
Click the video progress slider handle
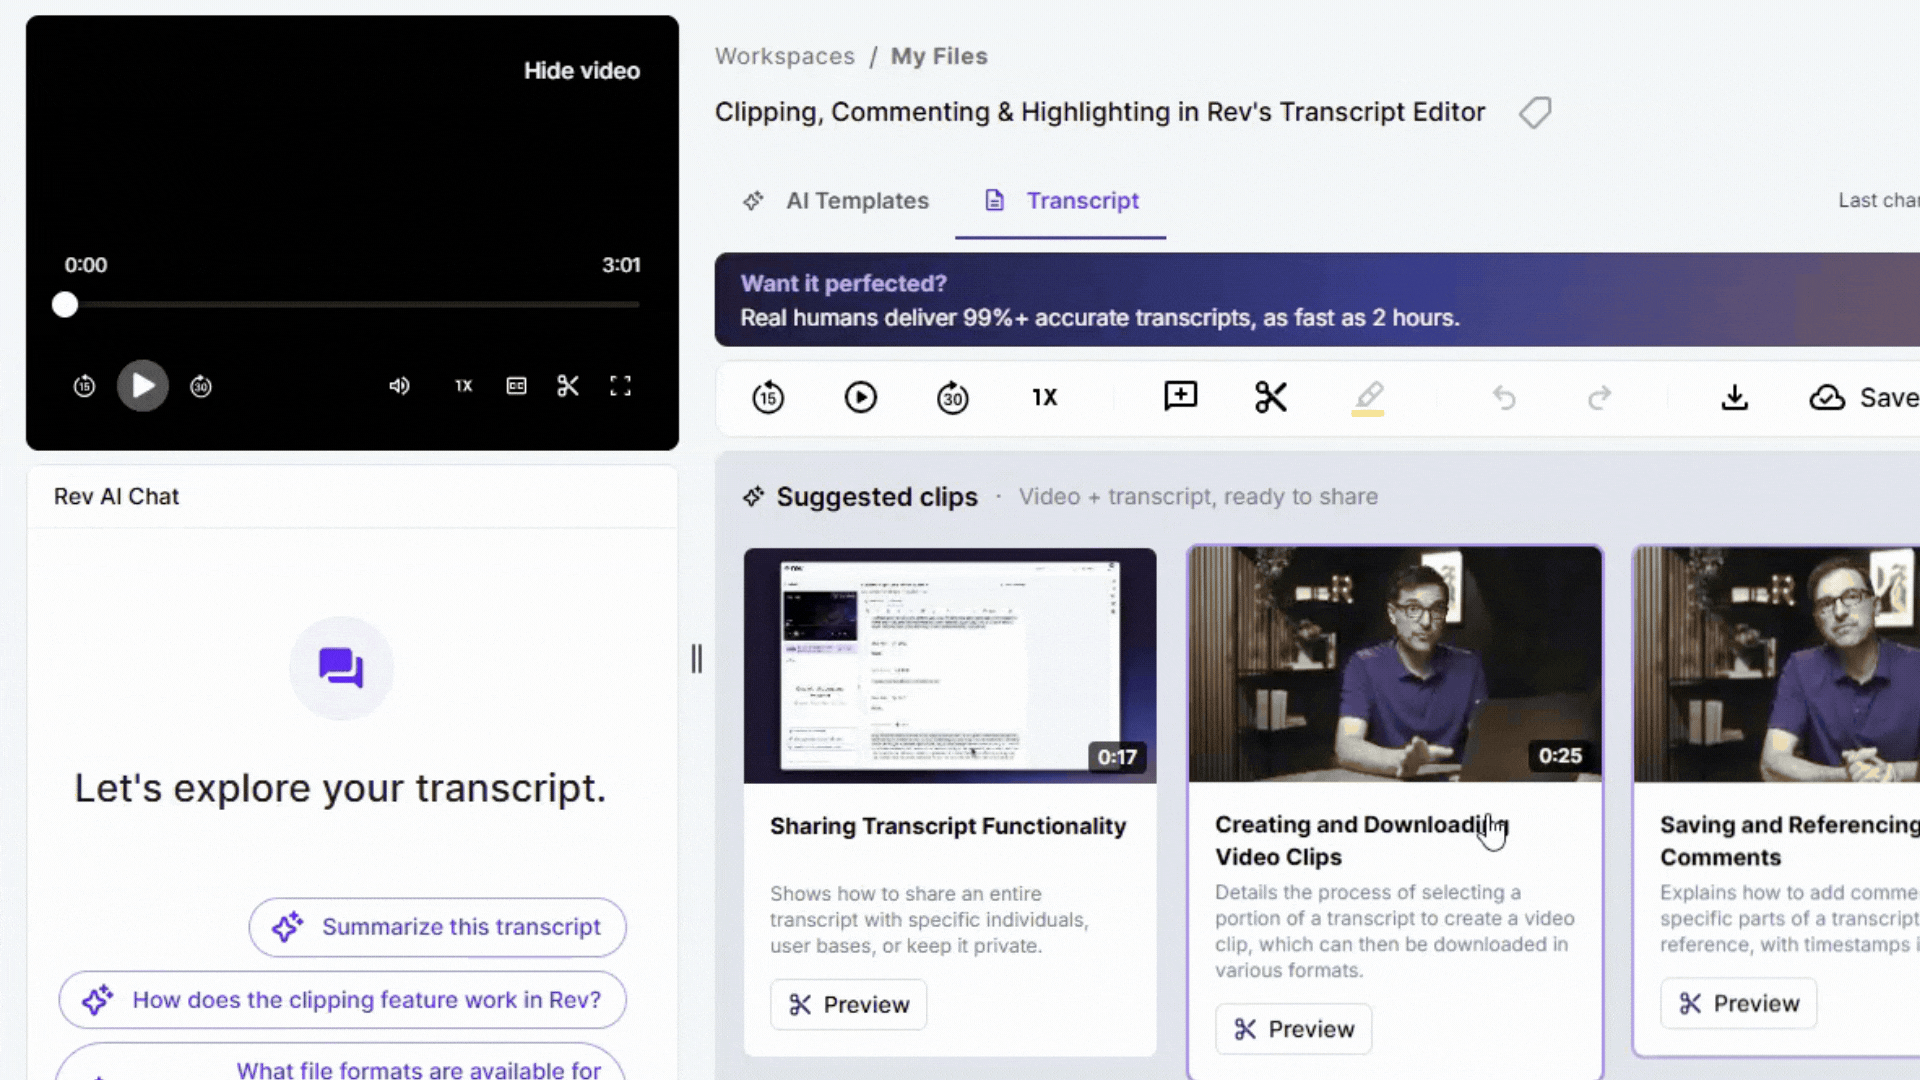coord(65,305)
